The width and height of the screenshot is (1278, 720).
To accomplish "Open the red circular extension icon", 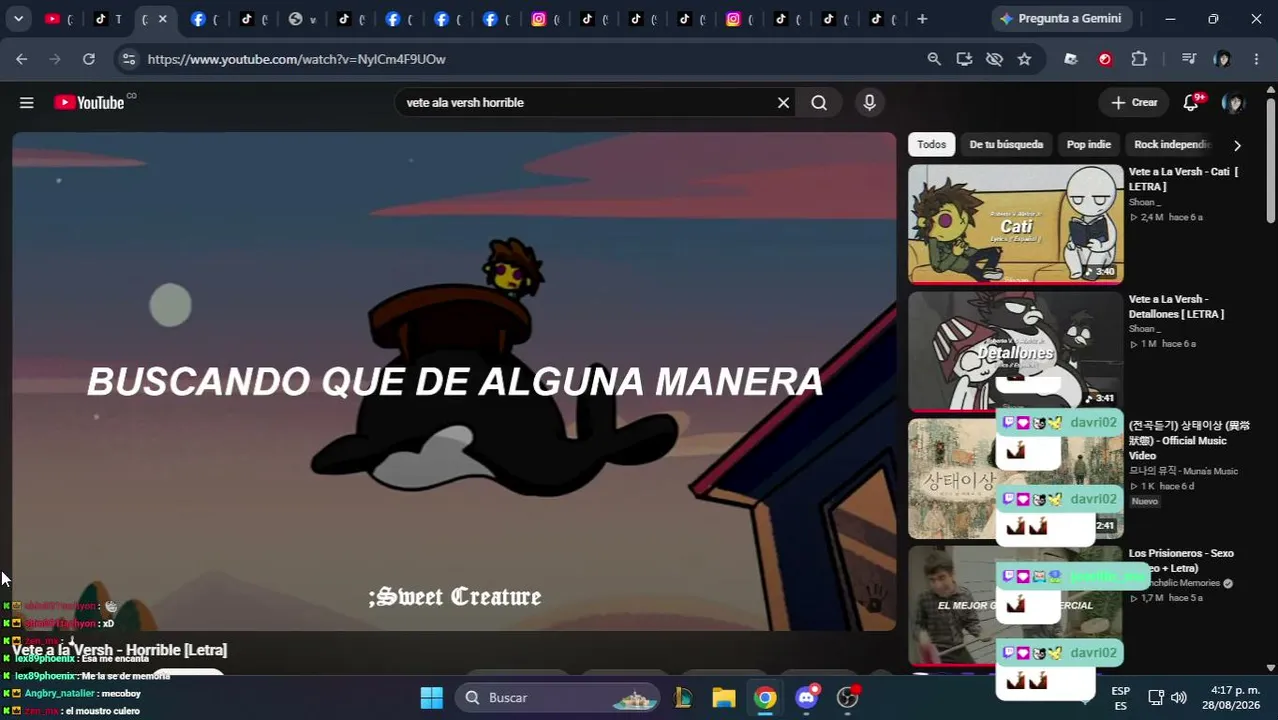I will pos(1105,59).
